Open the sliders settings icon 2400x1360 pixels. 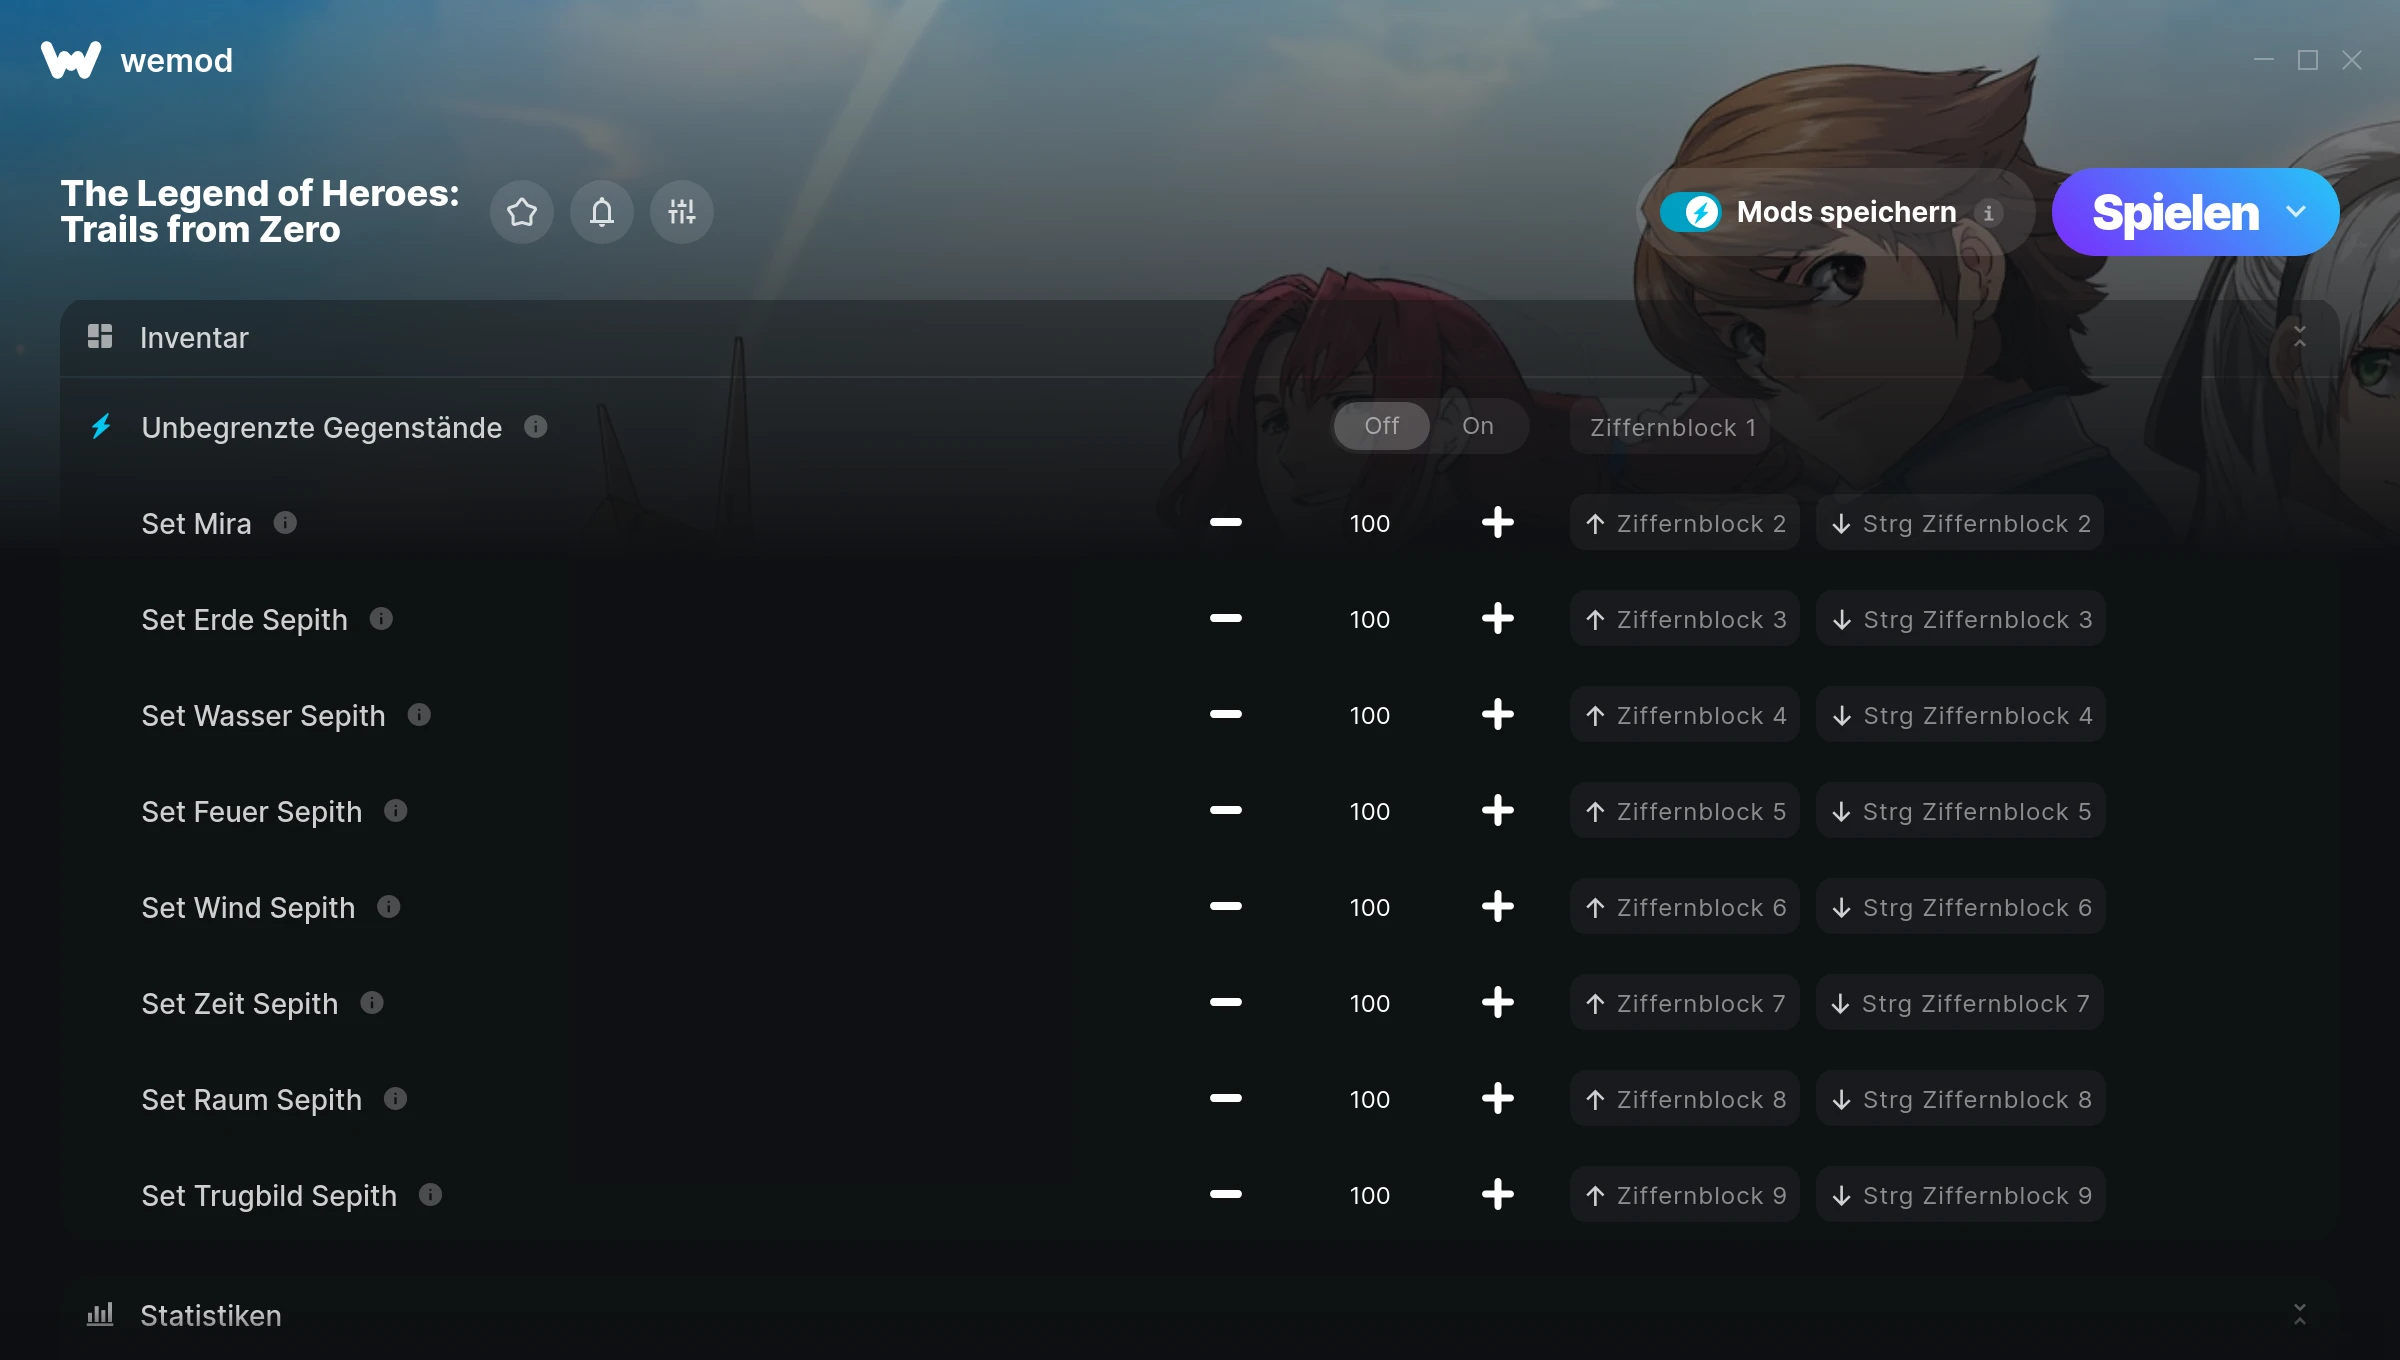coord(682,212)
